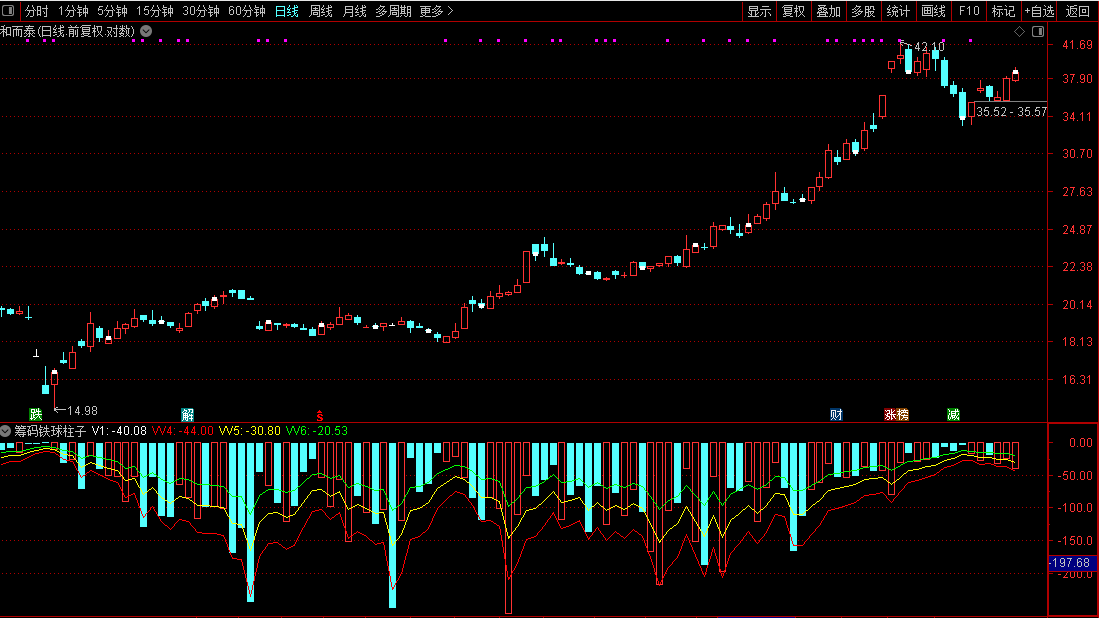Activate the 画线 drawing tool
The width and height of the screenshot is (1099, 618).
pyautogui.click(x=934, y=11)
